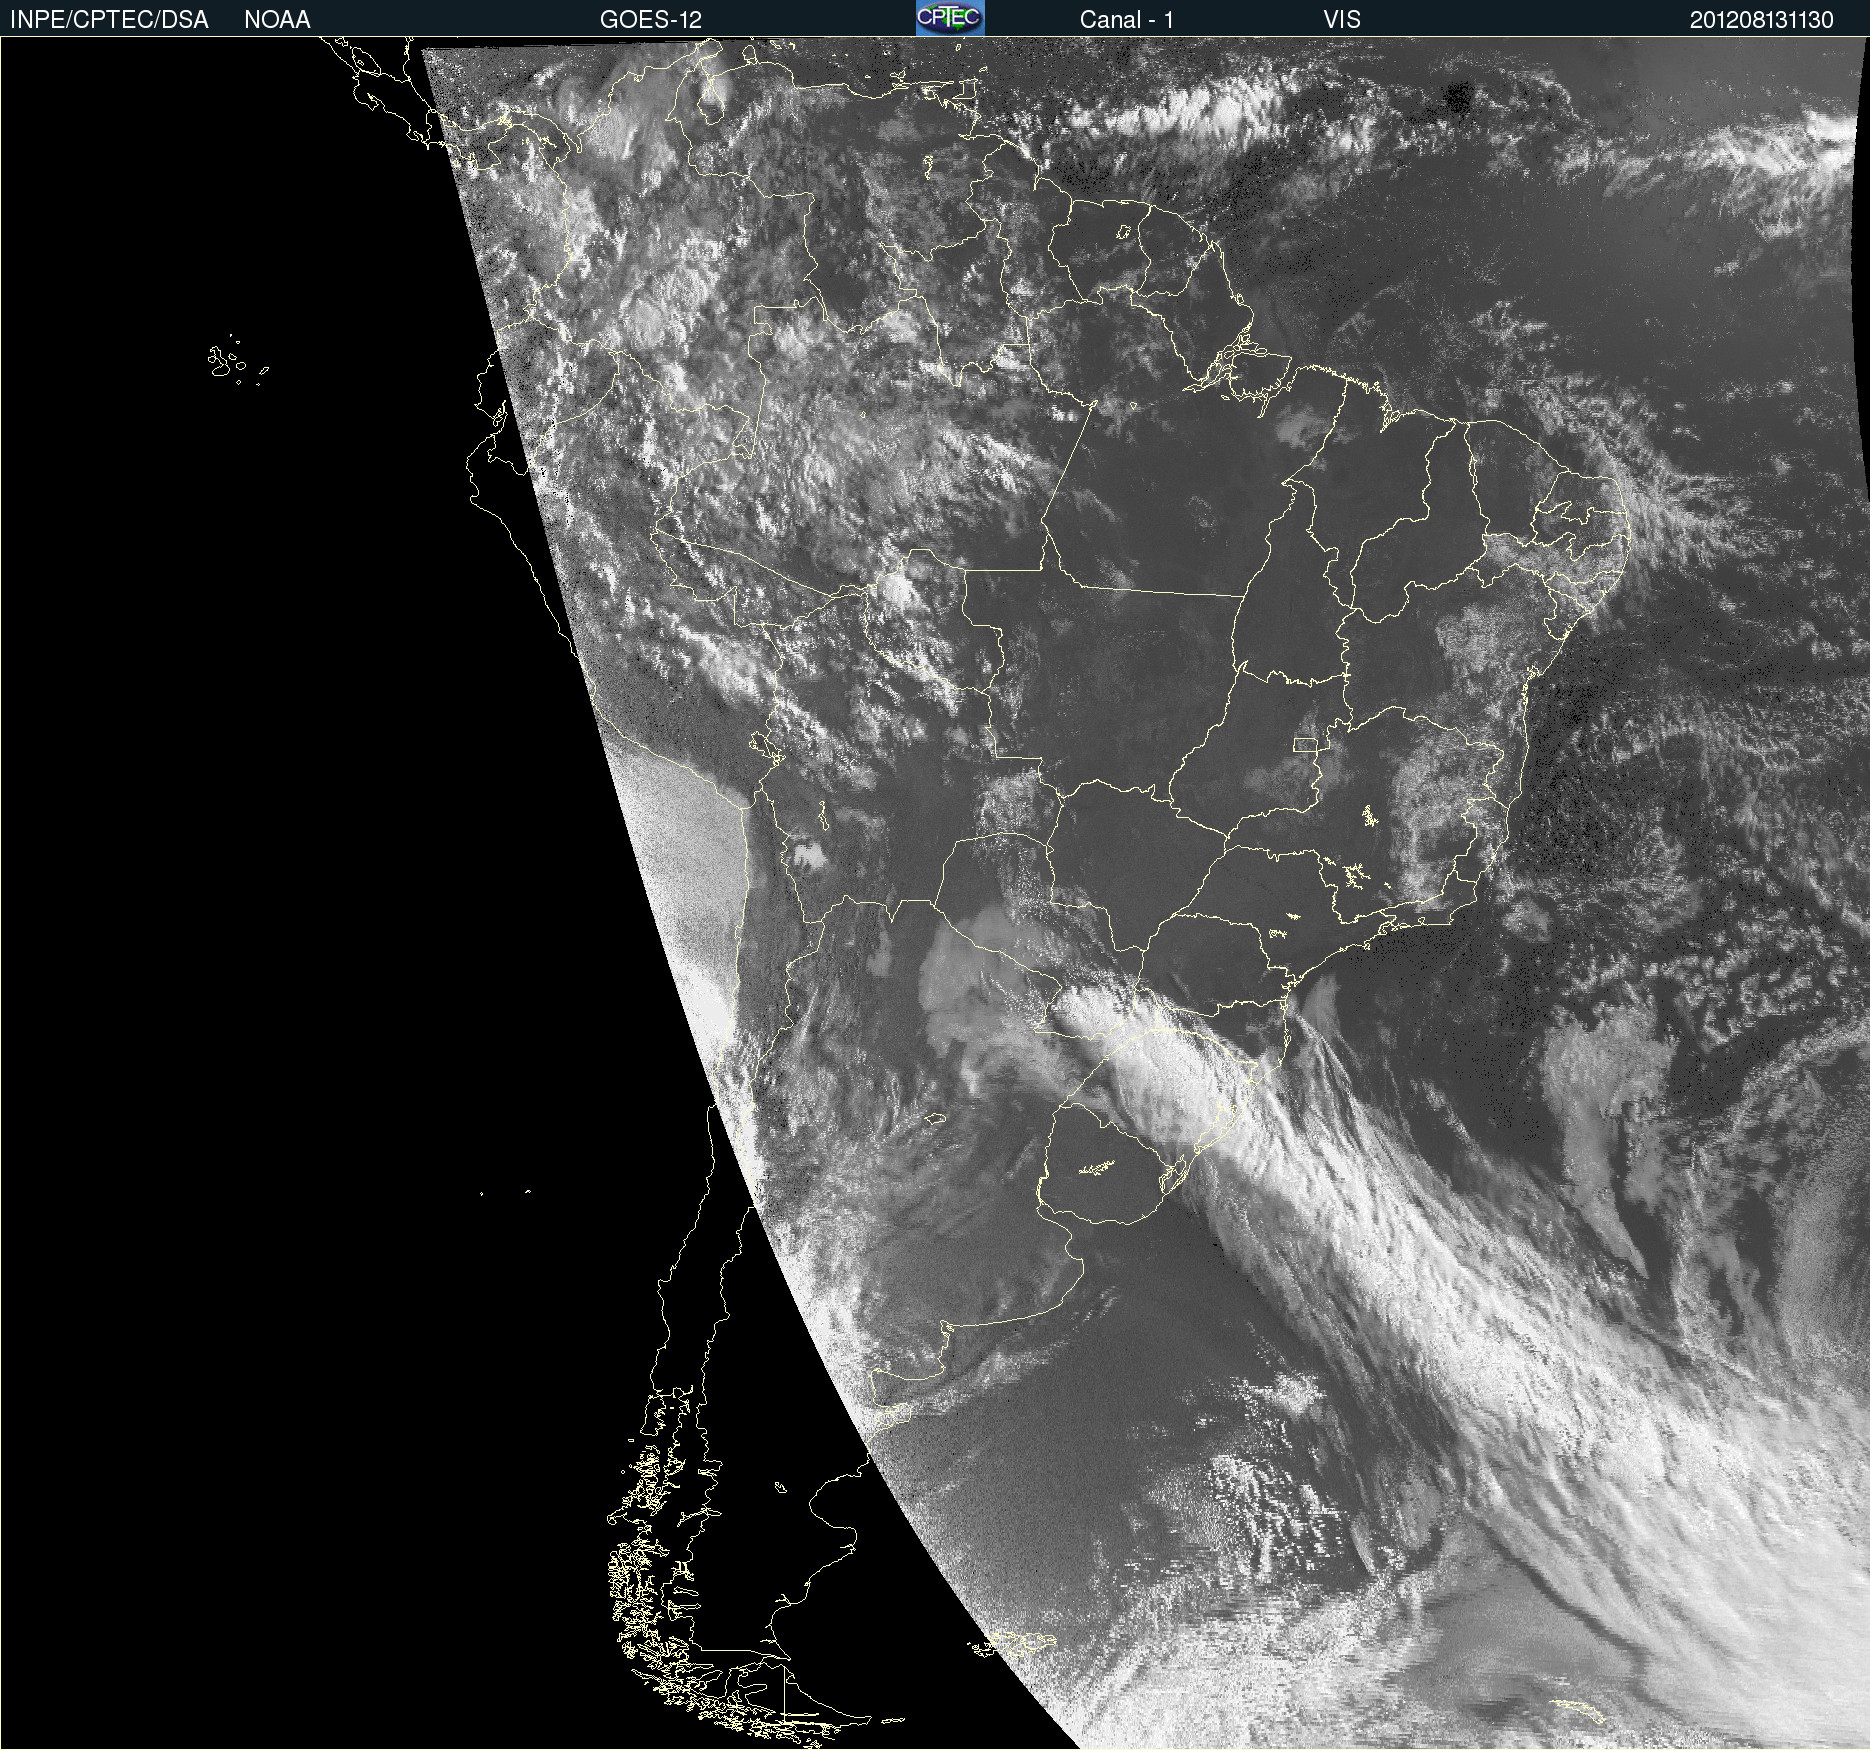This screenshot has width=1870, height=1750.
Task: Click the Canal - 1 channel label
Action: [1126, 20]
